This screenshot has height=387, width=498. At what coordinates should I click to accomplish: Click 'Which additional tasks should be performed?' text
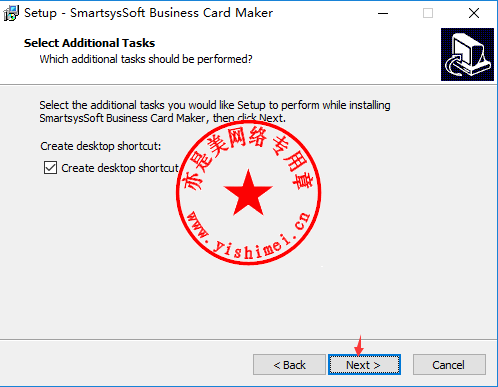point(146,59)
